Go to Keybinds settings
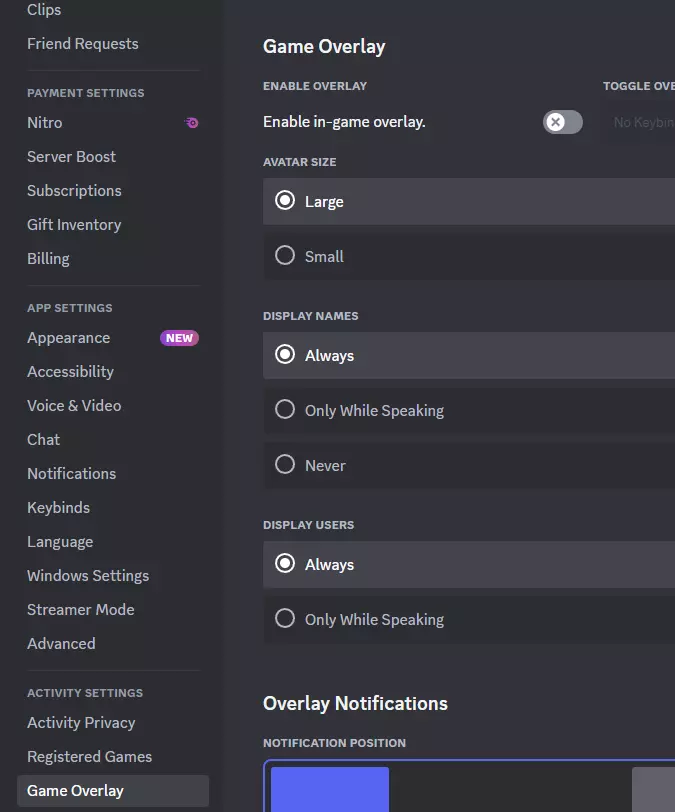The width and height of the screenshot is (675, 812). tap(58, 508)
